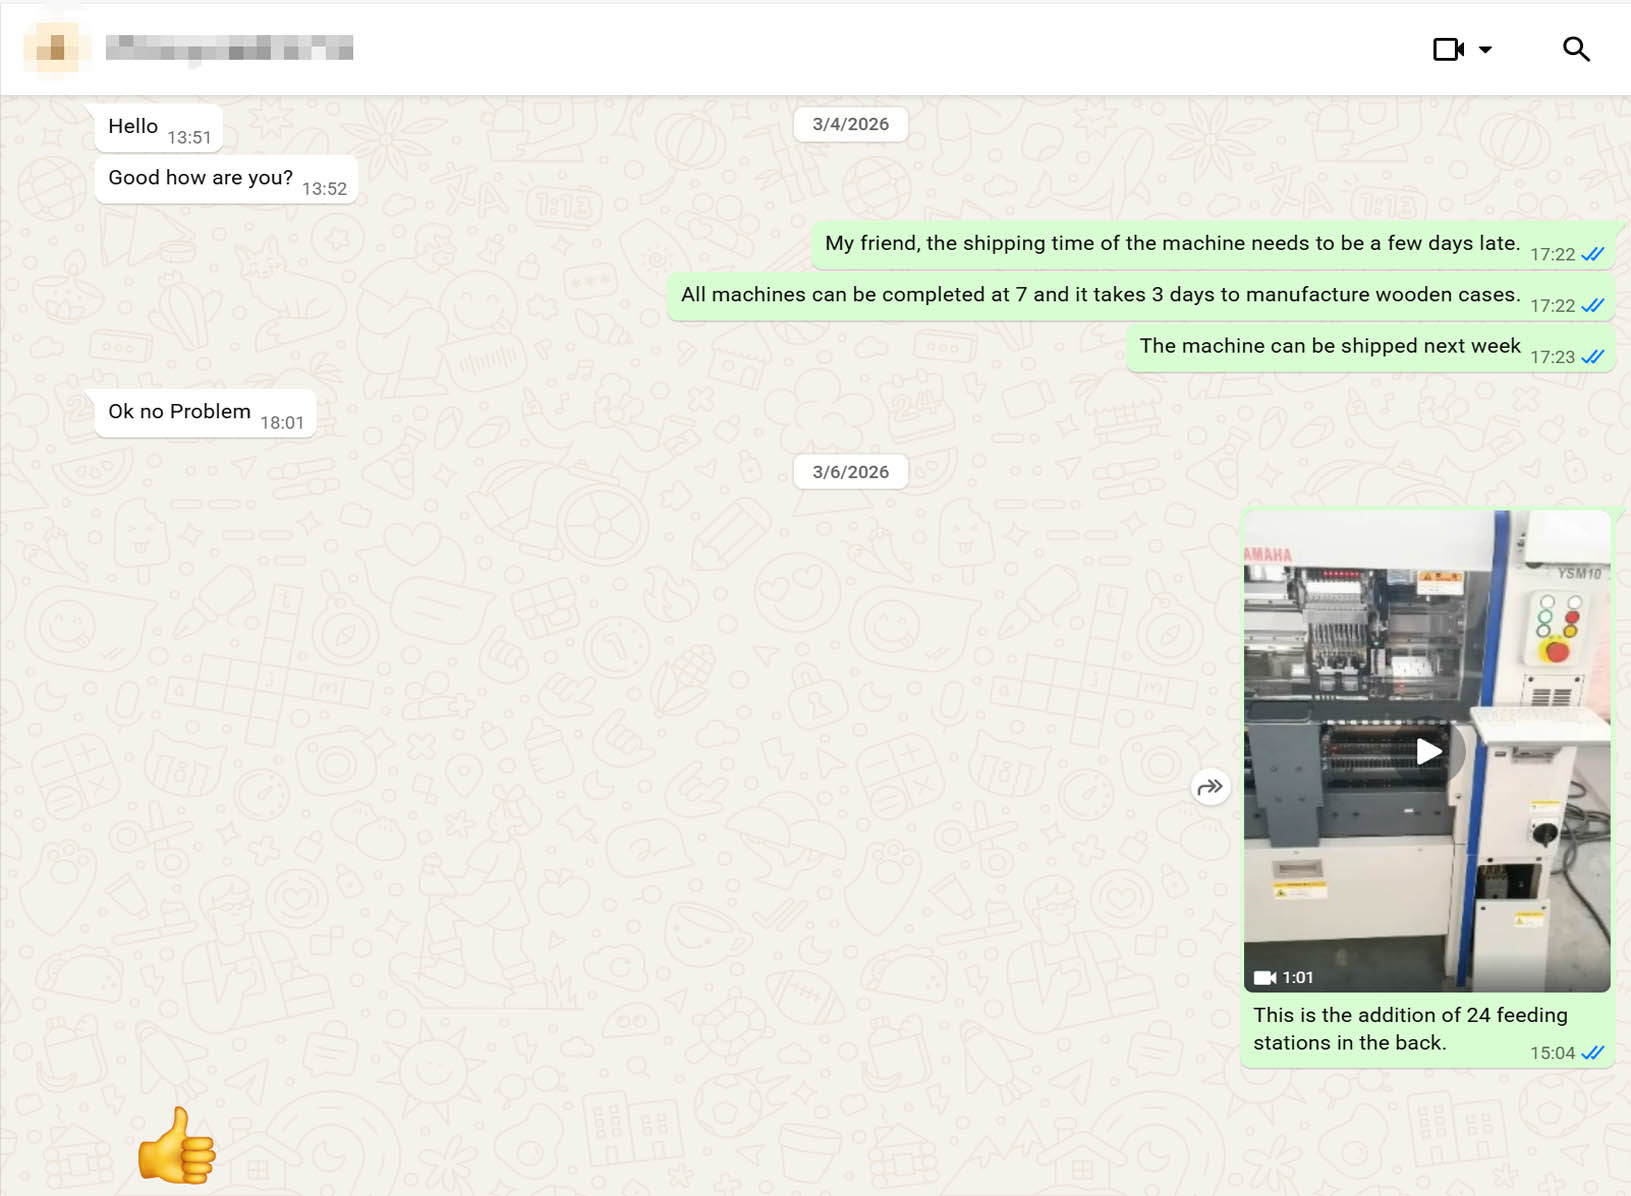Click the blue ticks on the 15:04 video message
Screen dimensions: 1631x1196
pyautogui.click(x=1593, y=1053)
